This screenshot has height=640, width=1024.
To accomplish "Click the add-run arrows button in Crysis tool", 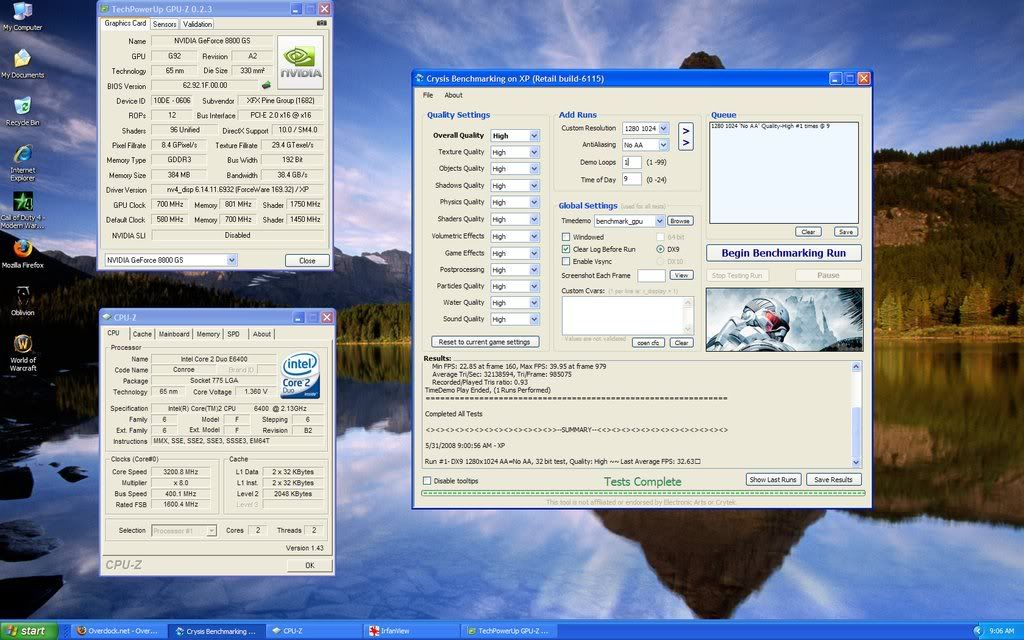I will [685, 136].
